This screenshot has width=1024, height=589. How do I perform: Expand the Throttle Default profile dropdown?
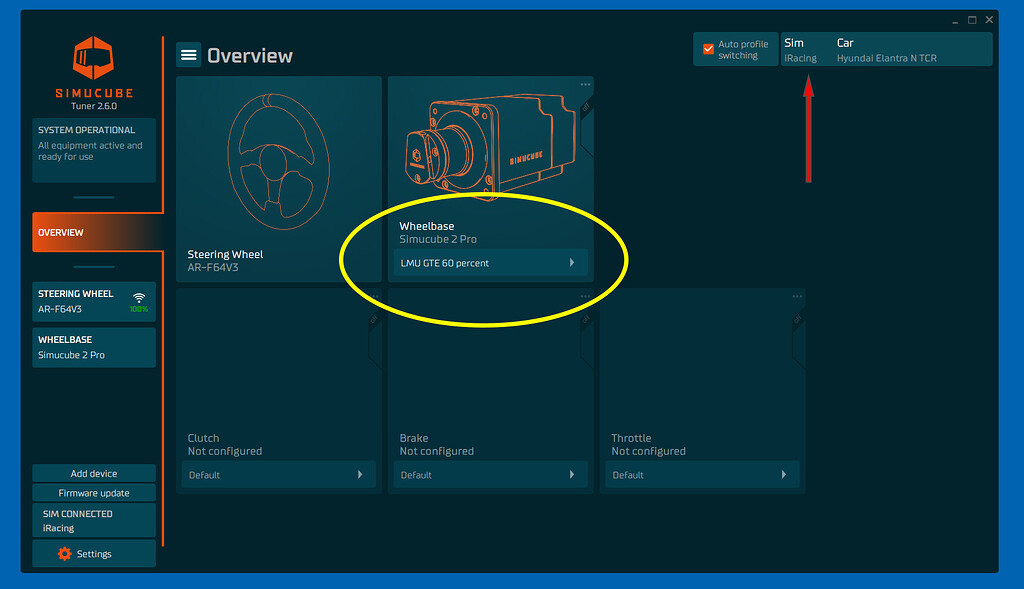tap(701, 474)
